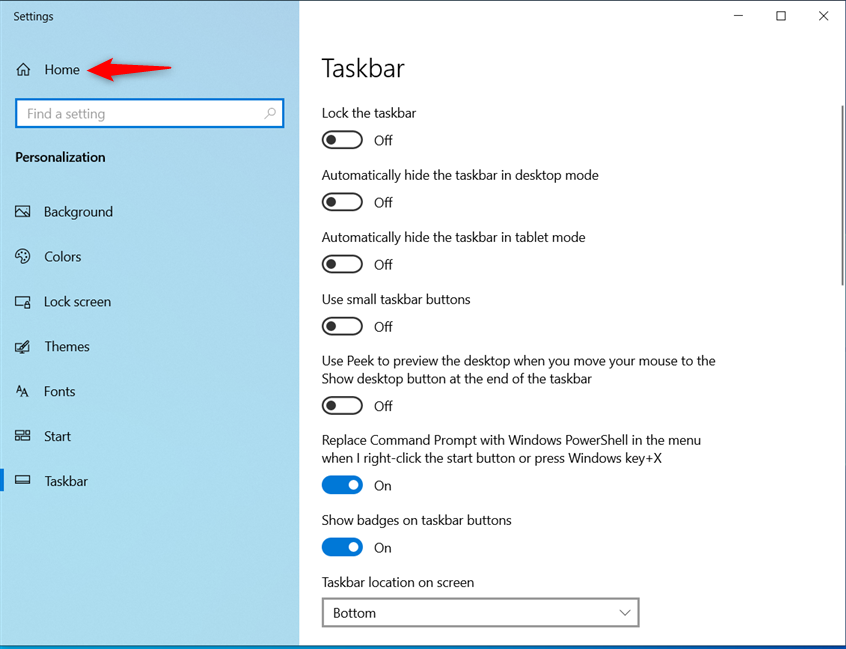The image size is (846, 649).
Task: Select the Lock screen icon
Action: (22, 301)
